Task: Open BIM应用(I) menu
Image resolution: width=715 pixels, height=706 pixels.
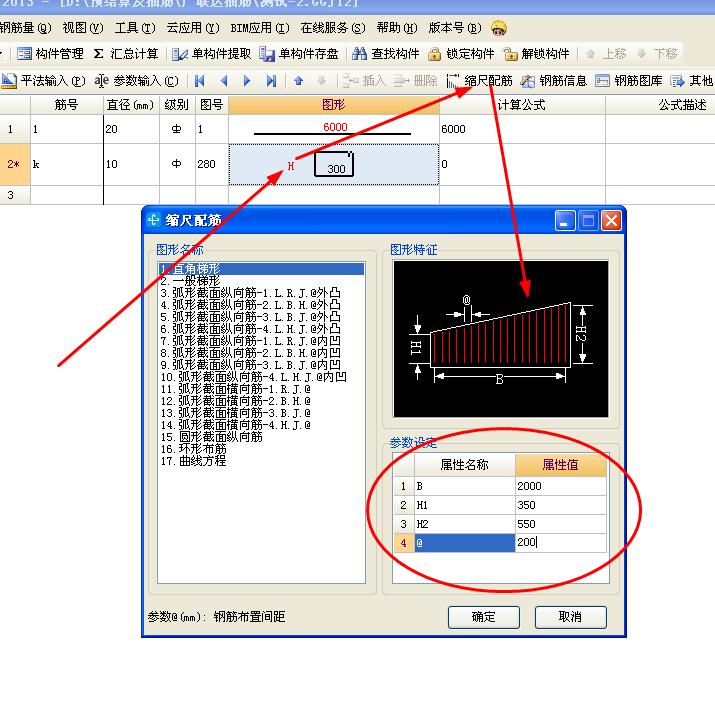Action: coord(260,28)
